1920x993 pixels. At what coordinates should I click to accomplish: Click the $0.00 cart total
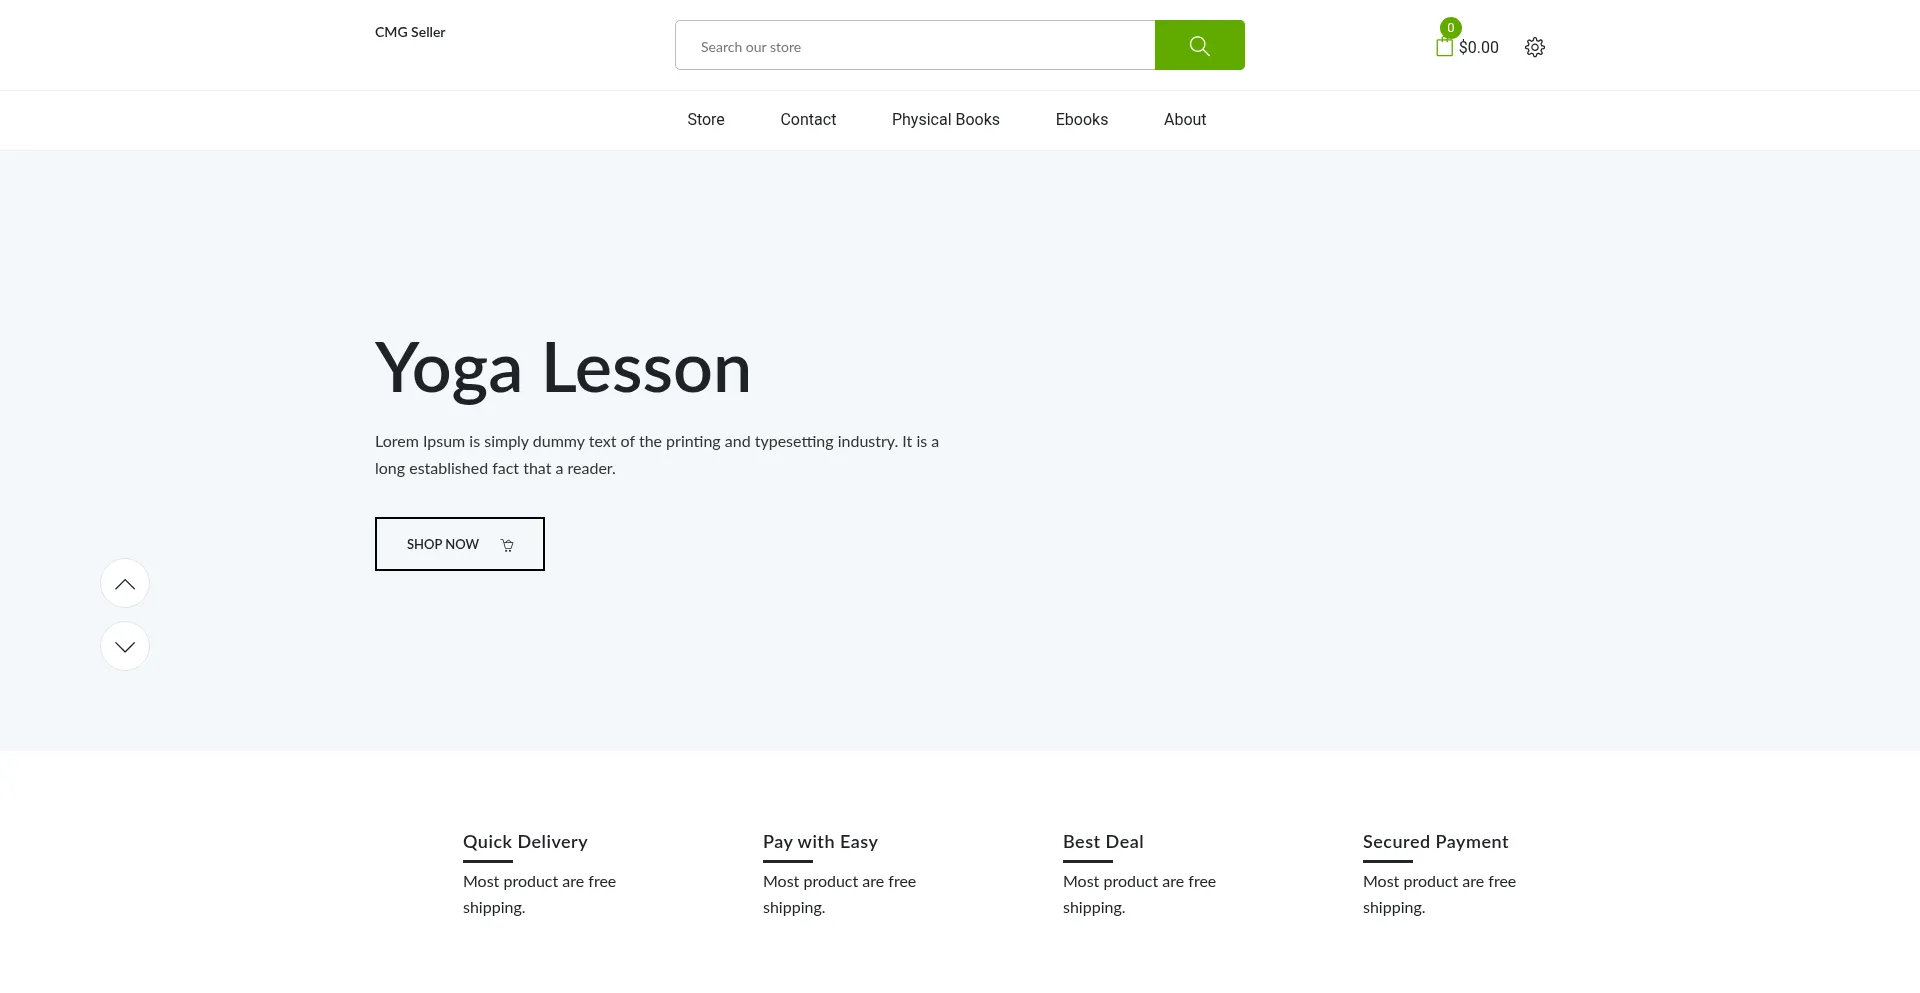point(1478,48)
